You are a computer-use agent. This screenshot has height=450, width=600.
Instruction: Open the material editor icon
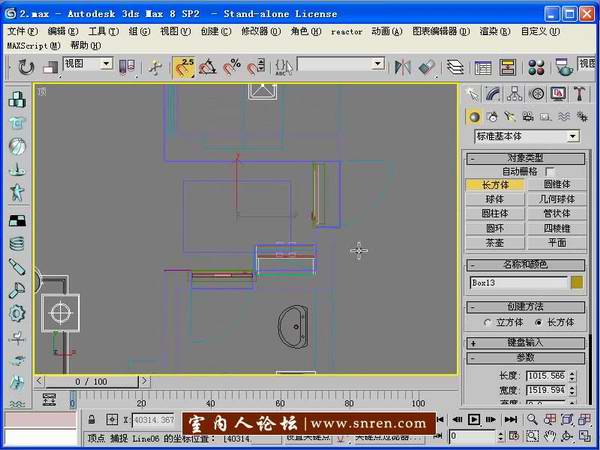coord(536,67)
